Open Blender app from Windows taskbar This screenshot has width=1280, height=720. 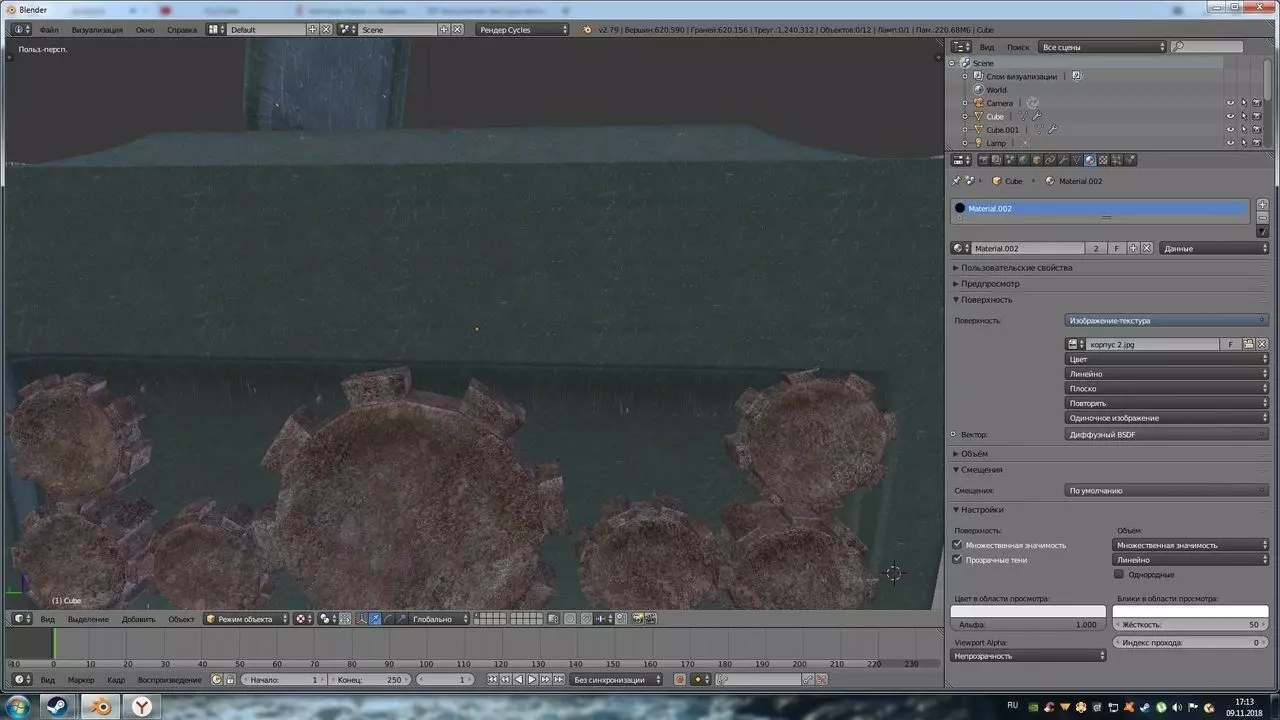[x=99, y=707]
